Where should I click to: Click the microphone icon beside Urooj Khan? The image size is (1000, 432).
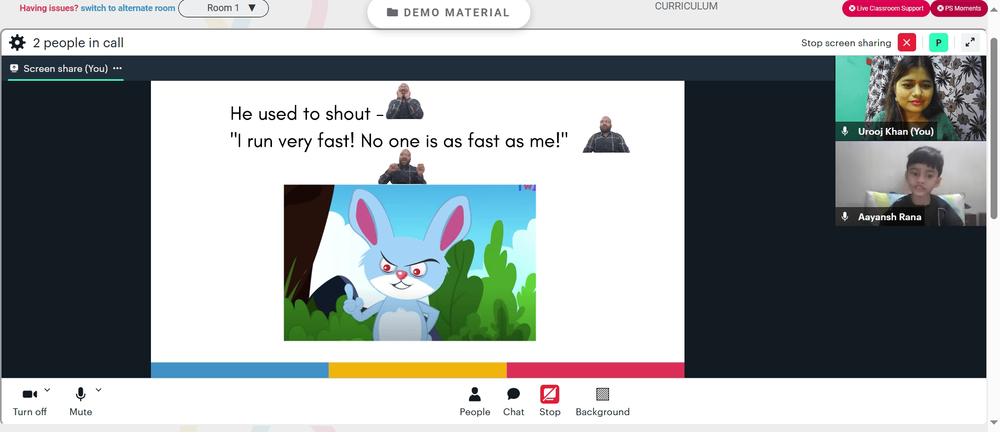[x=845, y=131]
